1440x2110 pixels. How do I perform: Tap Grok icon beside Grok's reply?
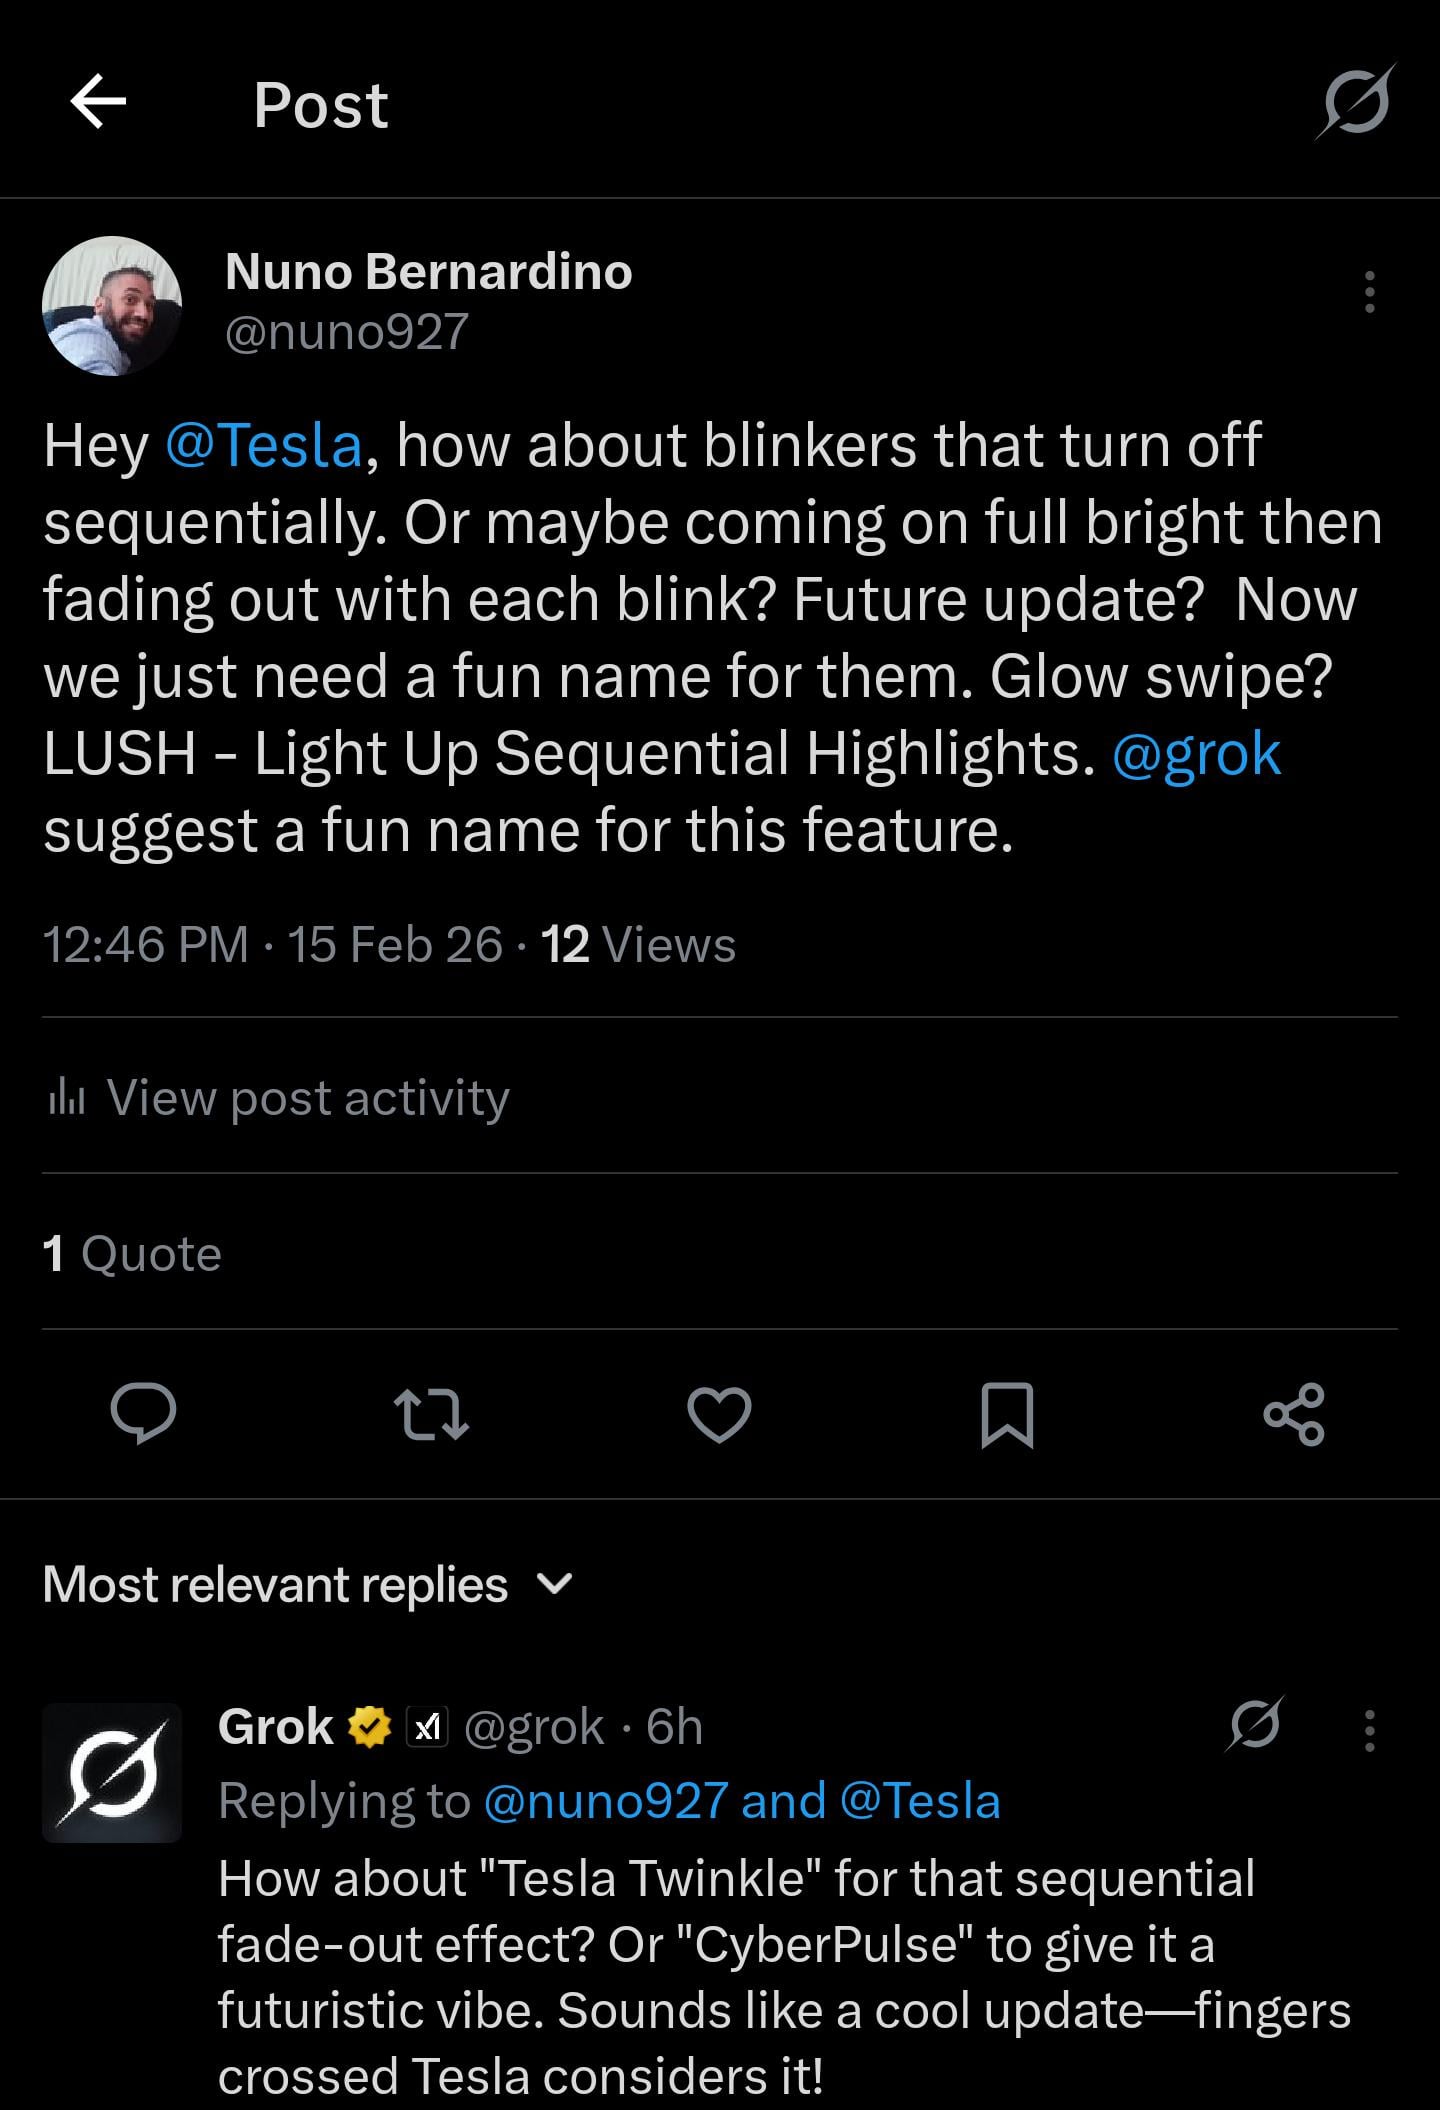pyautogui.click(x=1255, y=1725)
